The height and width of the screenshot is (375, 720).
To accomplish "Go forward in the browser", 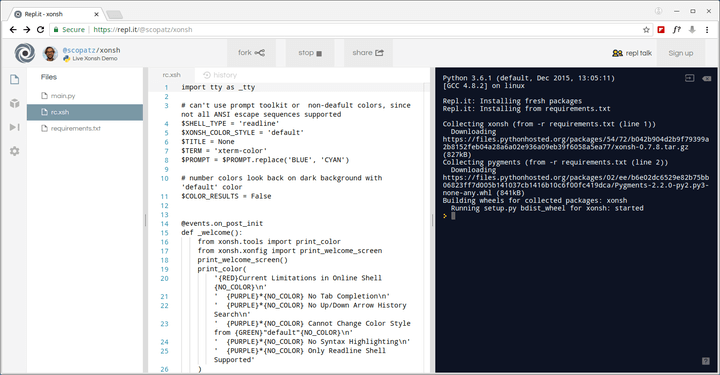I will point(27,29).
